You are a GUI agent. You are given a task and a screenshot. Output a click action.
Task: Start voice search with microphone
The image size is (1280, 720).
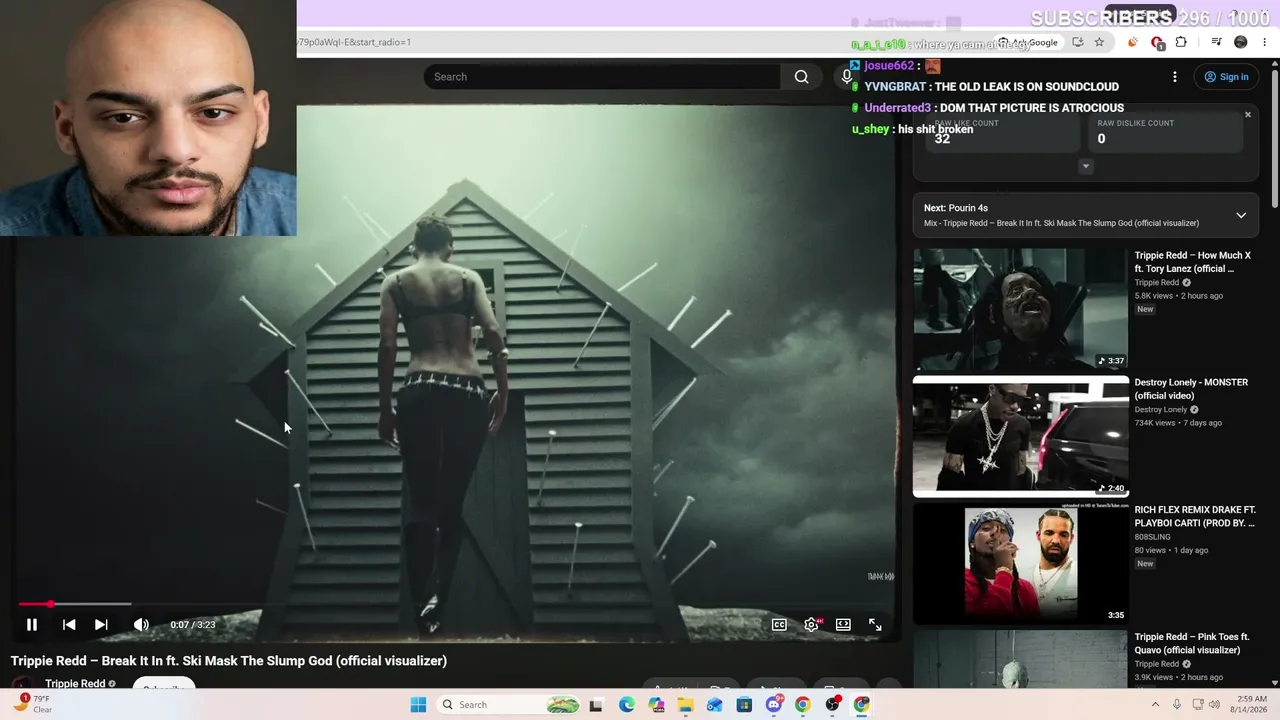847,77
